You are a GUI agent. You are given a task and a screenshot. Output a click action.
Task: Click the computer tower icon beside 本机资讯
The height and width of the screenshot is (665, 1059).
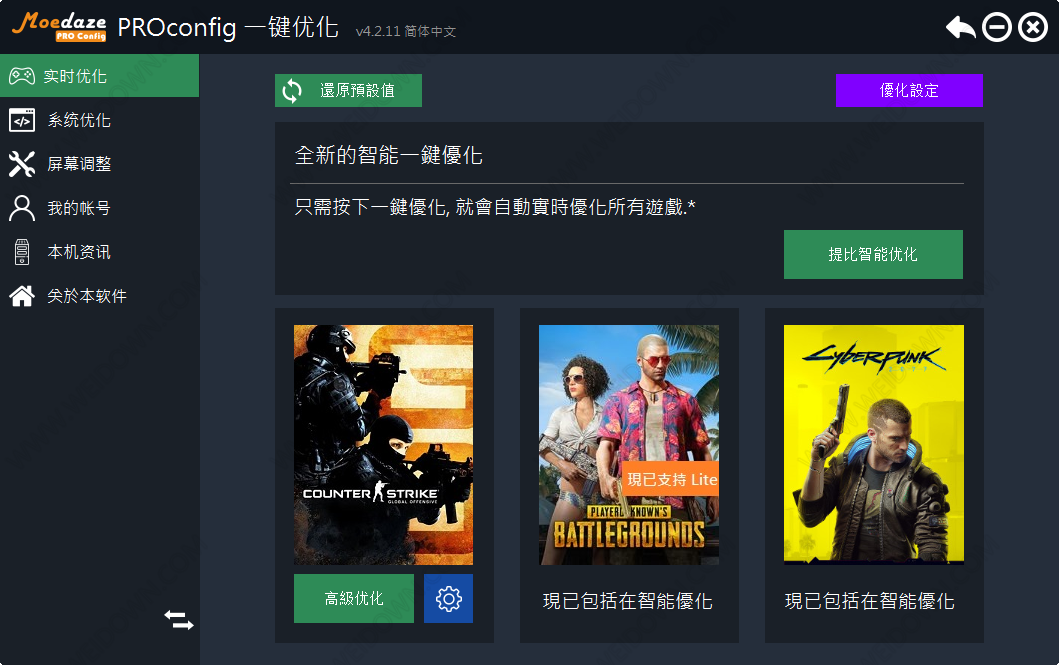pos(22,252)
